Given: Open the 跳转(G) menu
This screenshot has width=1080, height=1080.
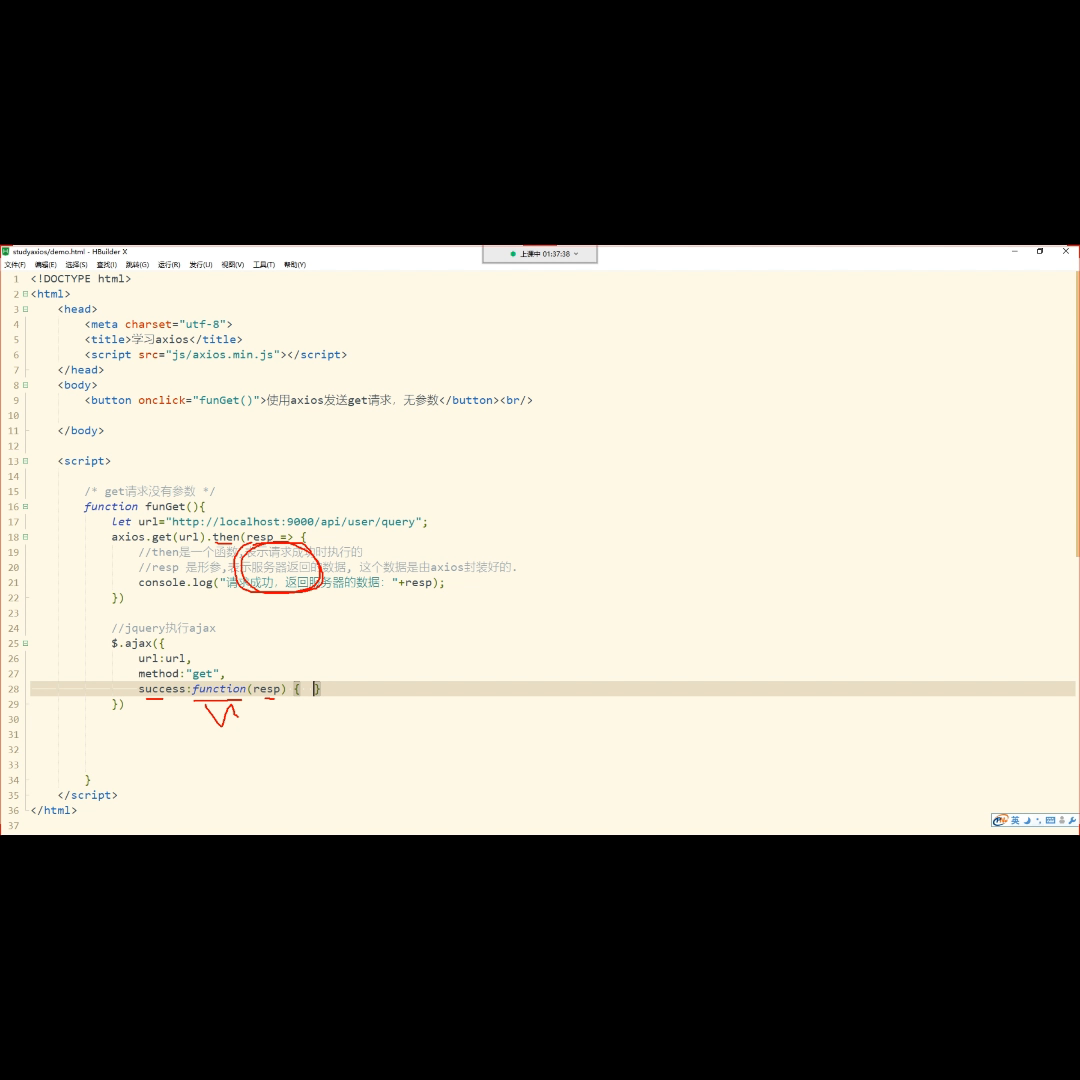Looking at the screenshot, I should (137, 264).
